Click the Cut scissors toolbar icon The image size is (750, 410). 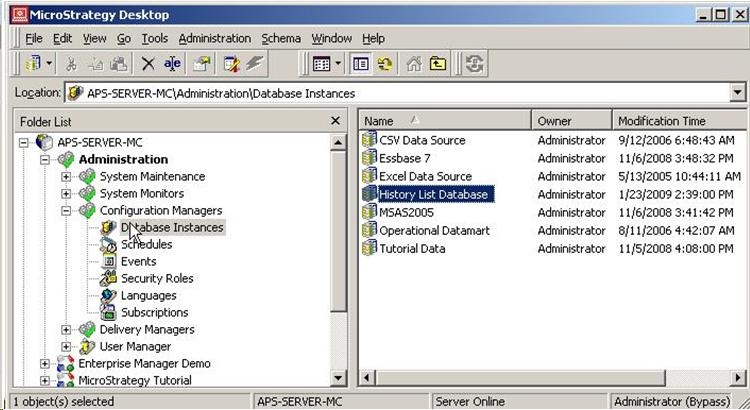tap(72, 63)
